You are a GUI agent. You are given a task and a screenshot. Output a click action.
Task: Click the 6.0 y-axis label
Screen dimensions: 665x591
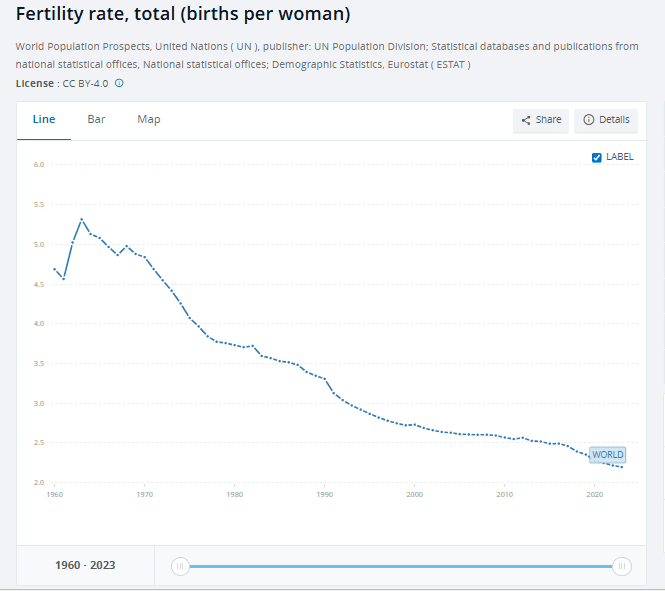pyautogui.click(x=40, y=164)
